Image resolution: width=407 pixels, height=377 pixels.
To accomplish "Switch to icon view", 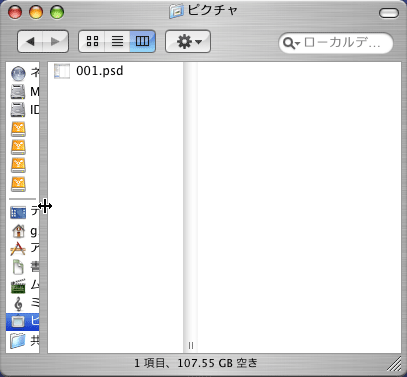I will click(x=92, y=41).
